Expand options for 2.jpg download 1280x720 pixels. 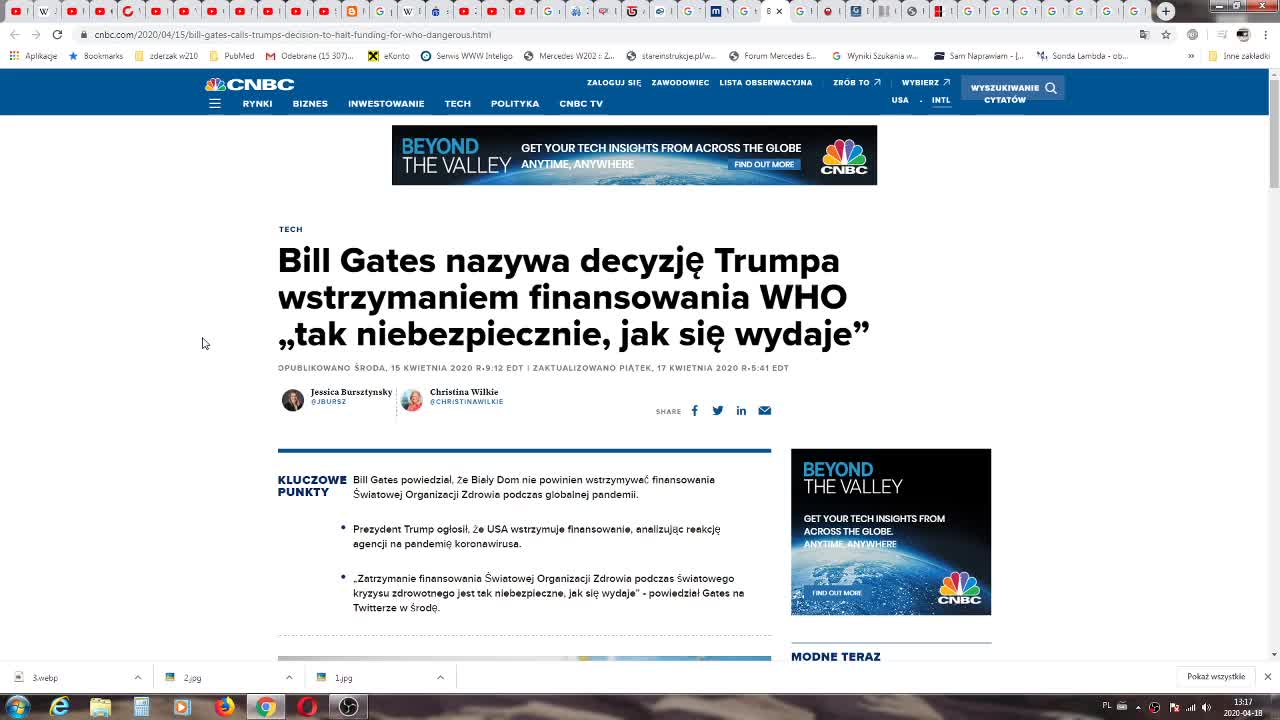(x=288, y=678)
